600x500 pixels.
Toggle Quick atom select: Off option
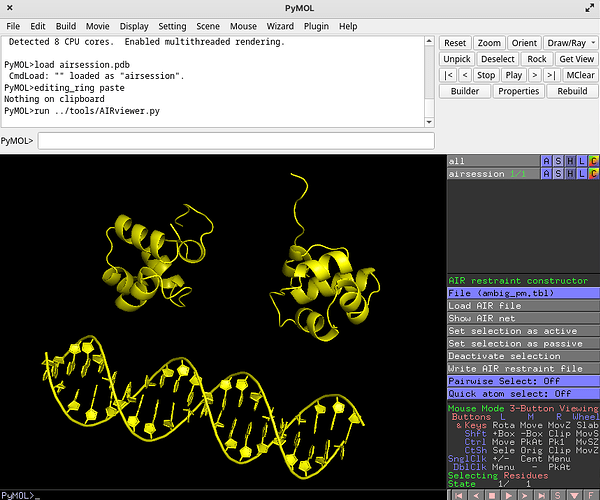(522, 393)
